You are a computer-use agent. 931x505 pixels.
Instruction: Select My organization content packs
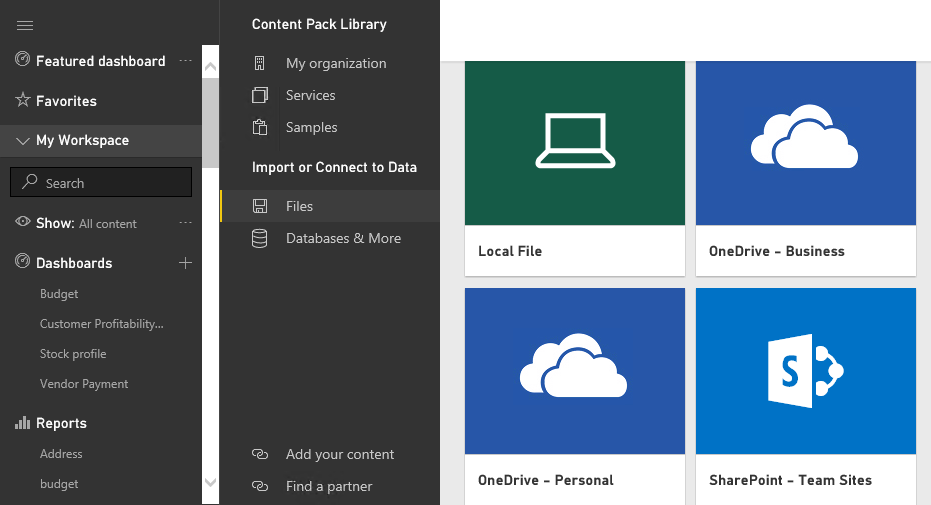(336, 63)
